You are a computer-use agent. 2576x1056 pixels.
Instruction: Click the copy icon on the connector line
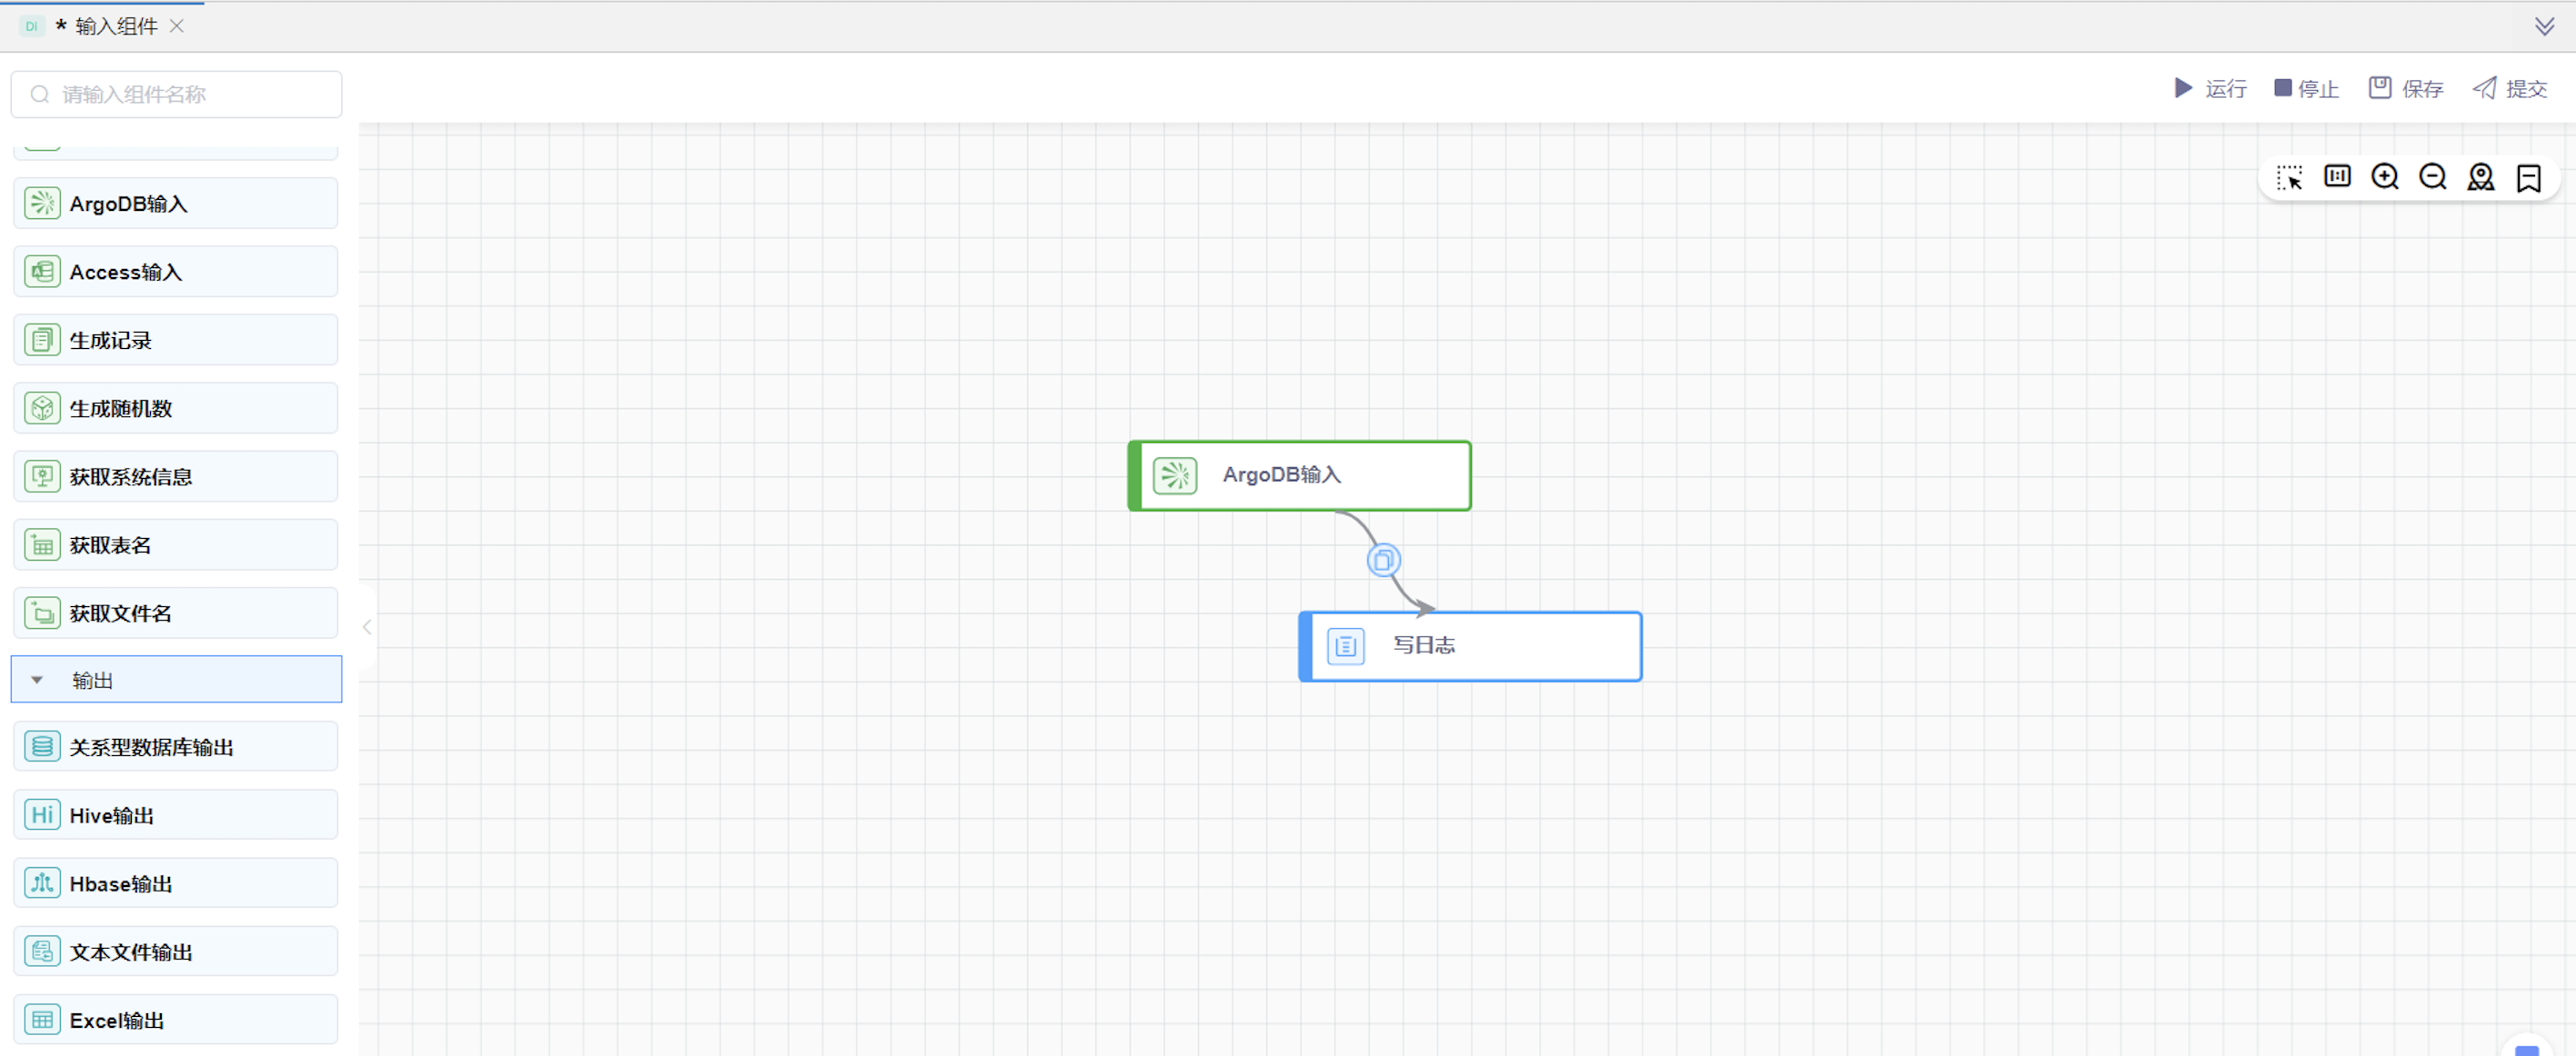pyautogui.click(x=1383, y=560)
